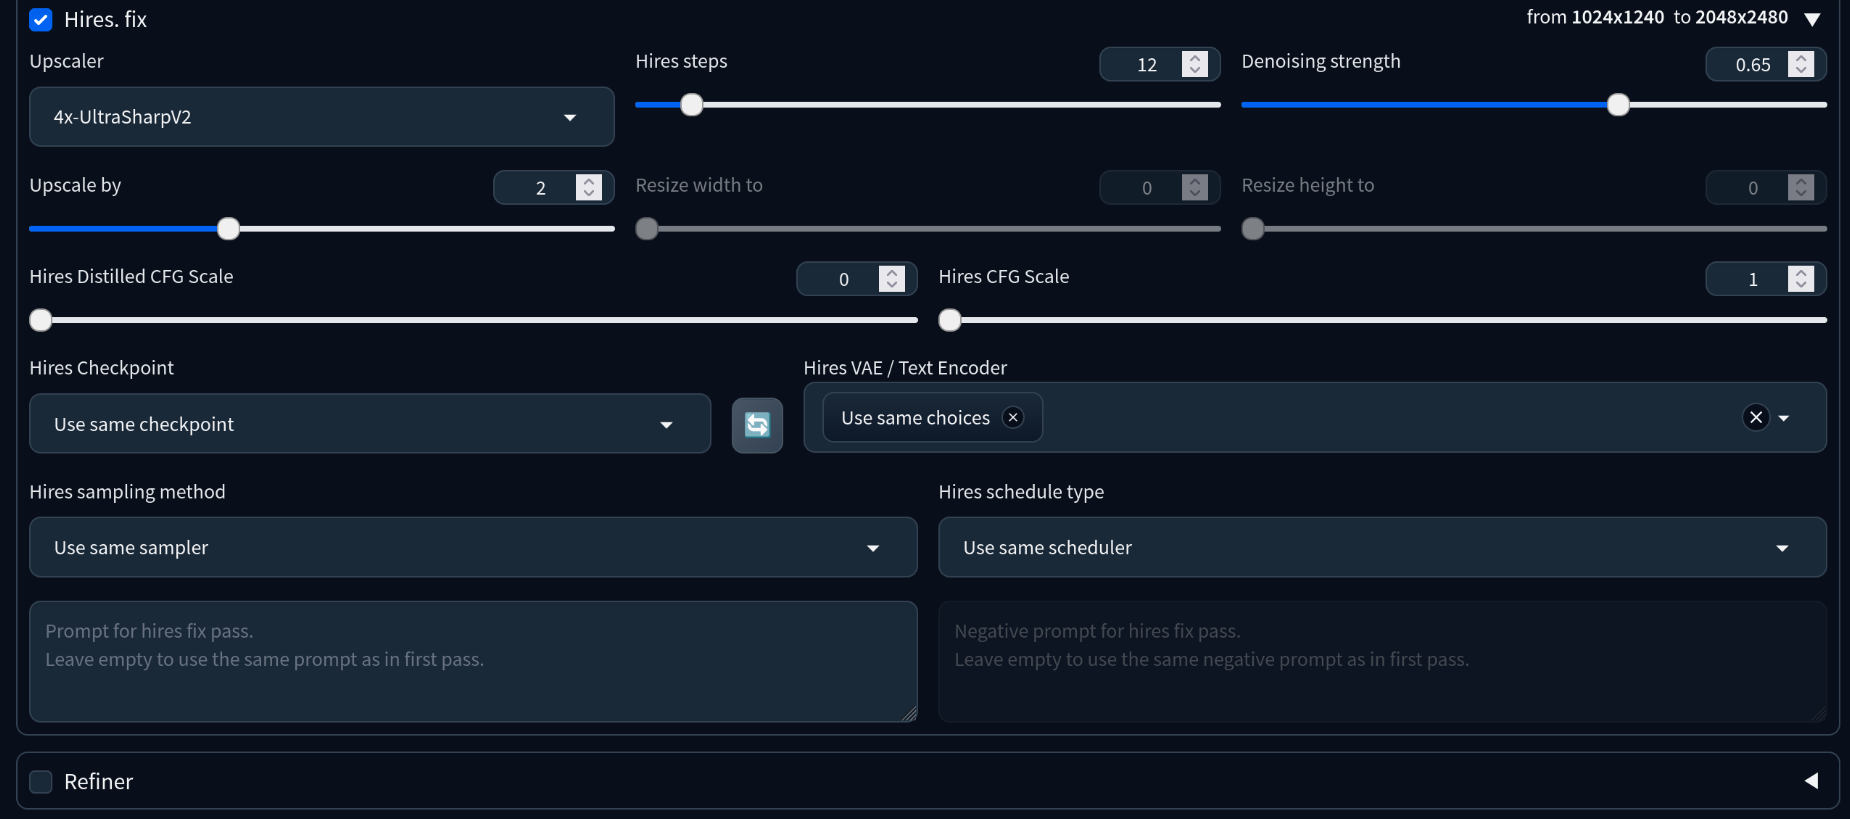This screenshot has width=1850, height=819.
Task: Collapse the Hires. fix section triangle
Action: [1812, 19]
